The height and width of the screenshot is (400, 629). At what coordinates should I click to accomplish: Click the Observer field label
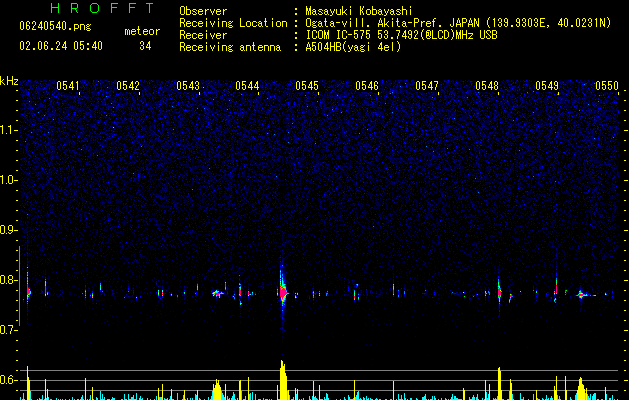(x=203, y=11)
